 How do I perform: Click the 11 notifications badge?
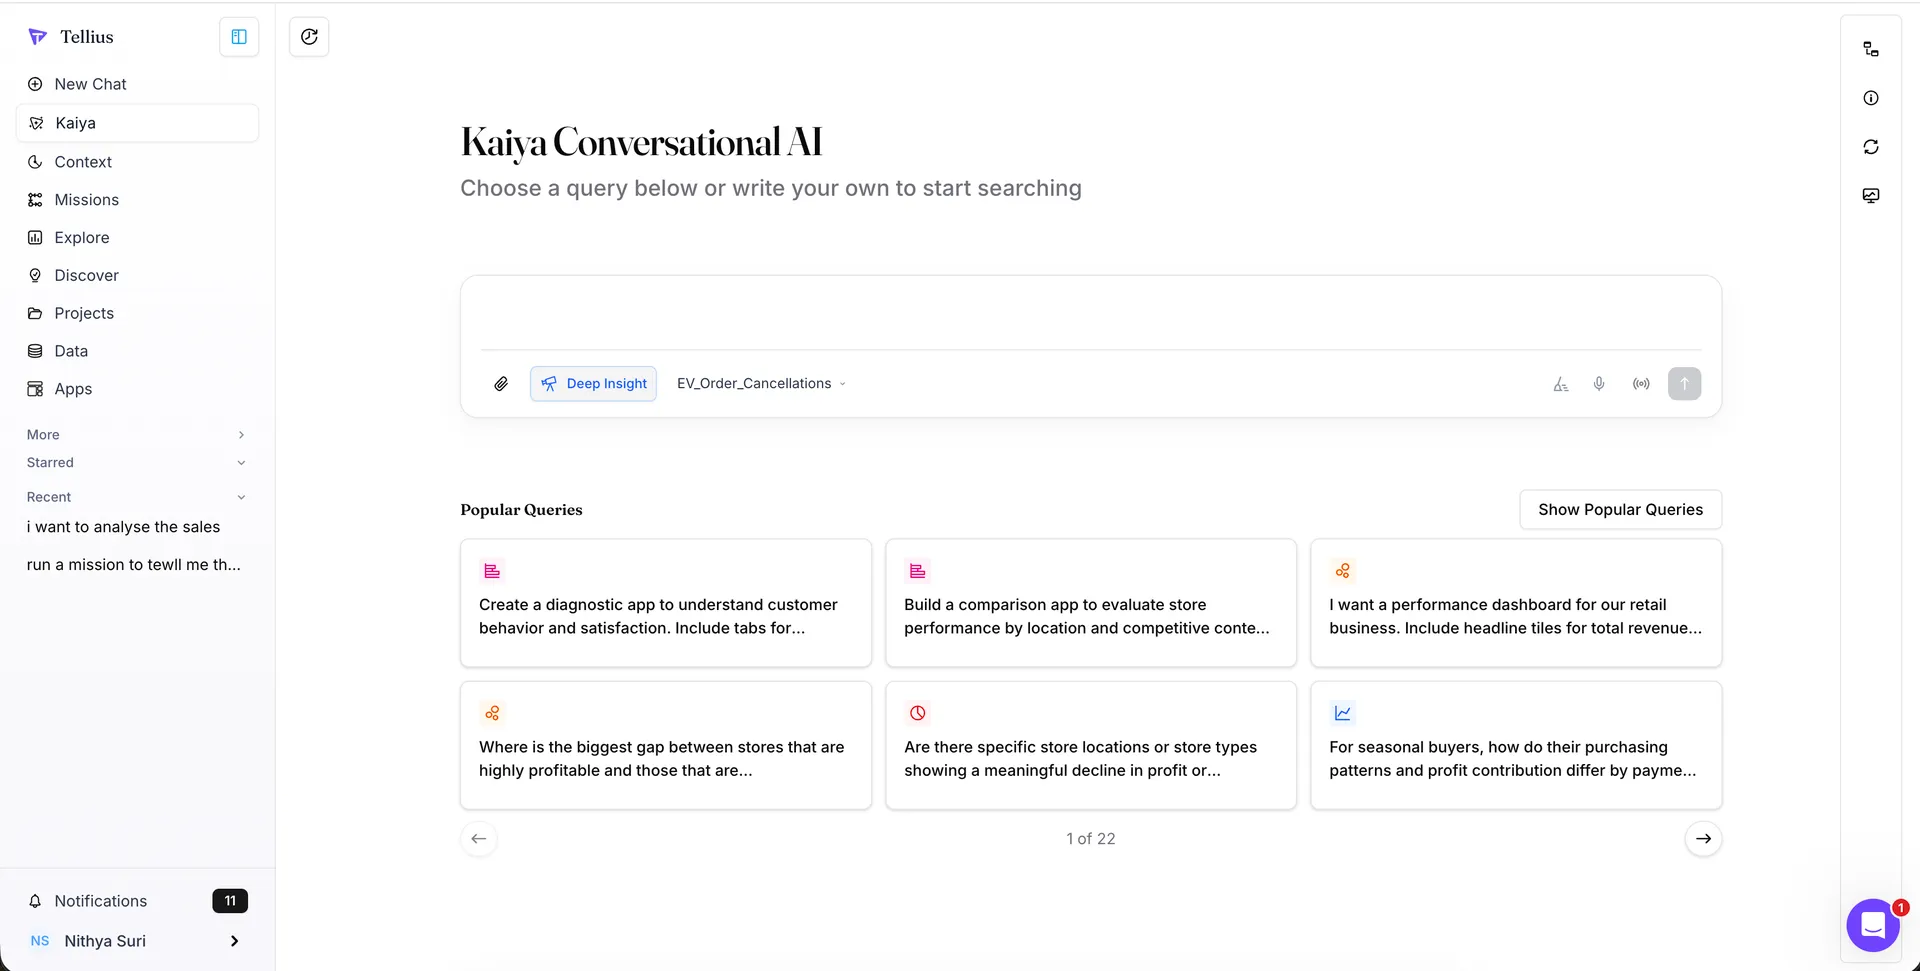(230, 901)
